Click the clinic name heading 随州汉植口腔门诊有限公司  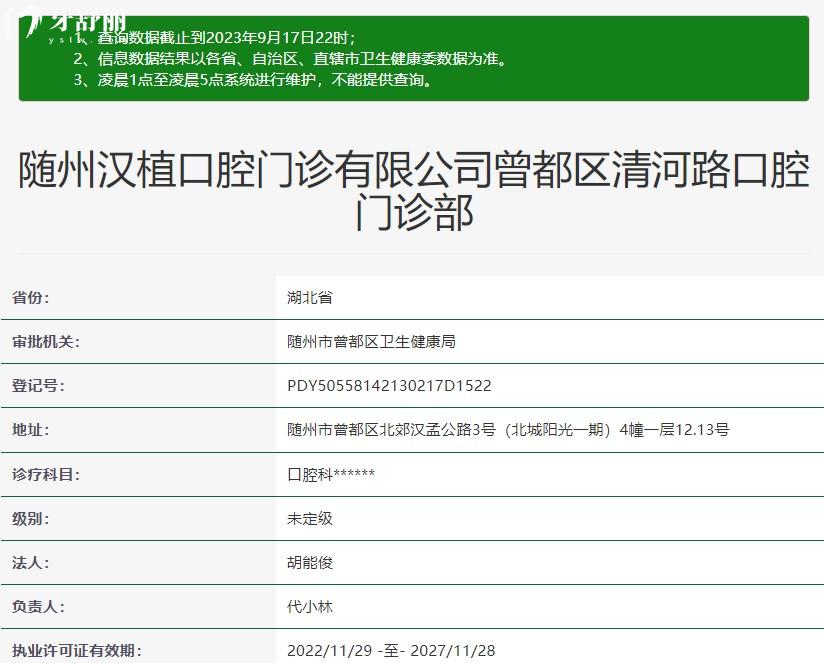pos(414,191)
